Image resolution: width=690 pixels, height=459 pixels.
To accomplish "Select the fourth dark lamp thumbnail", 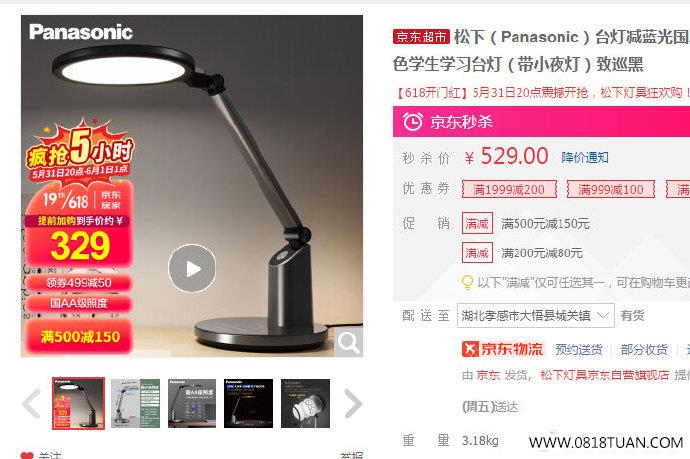I will (248, 403).
